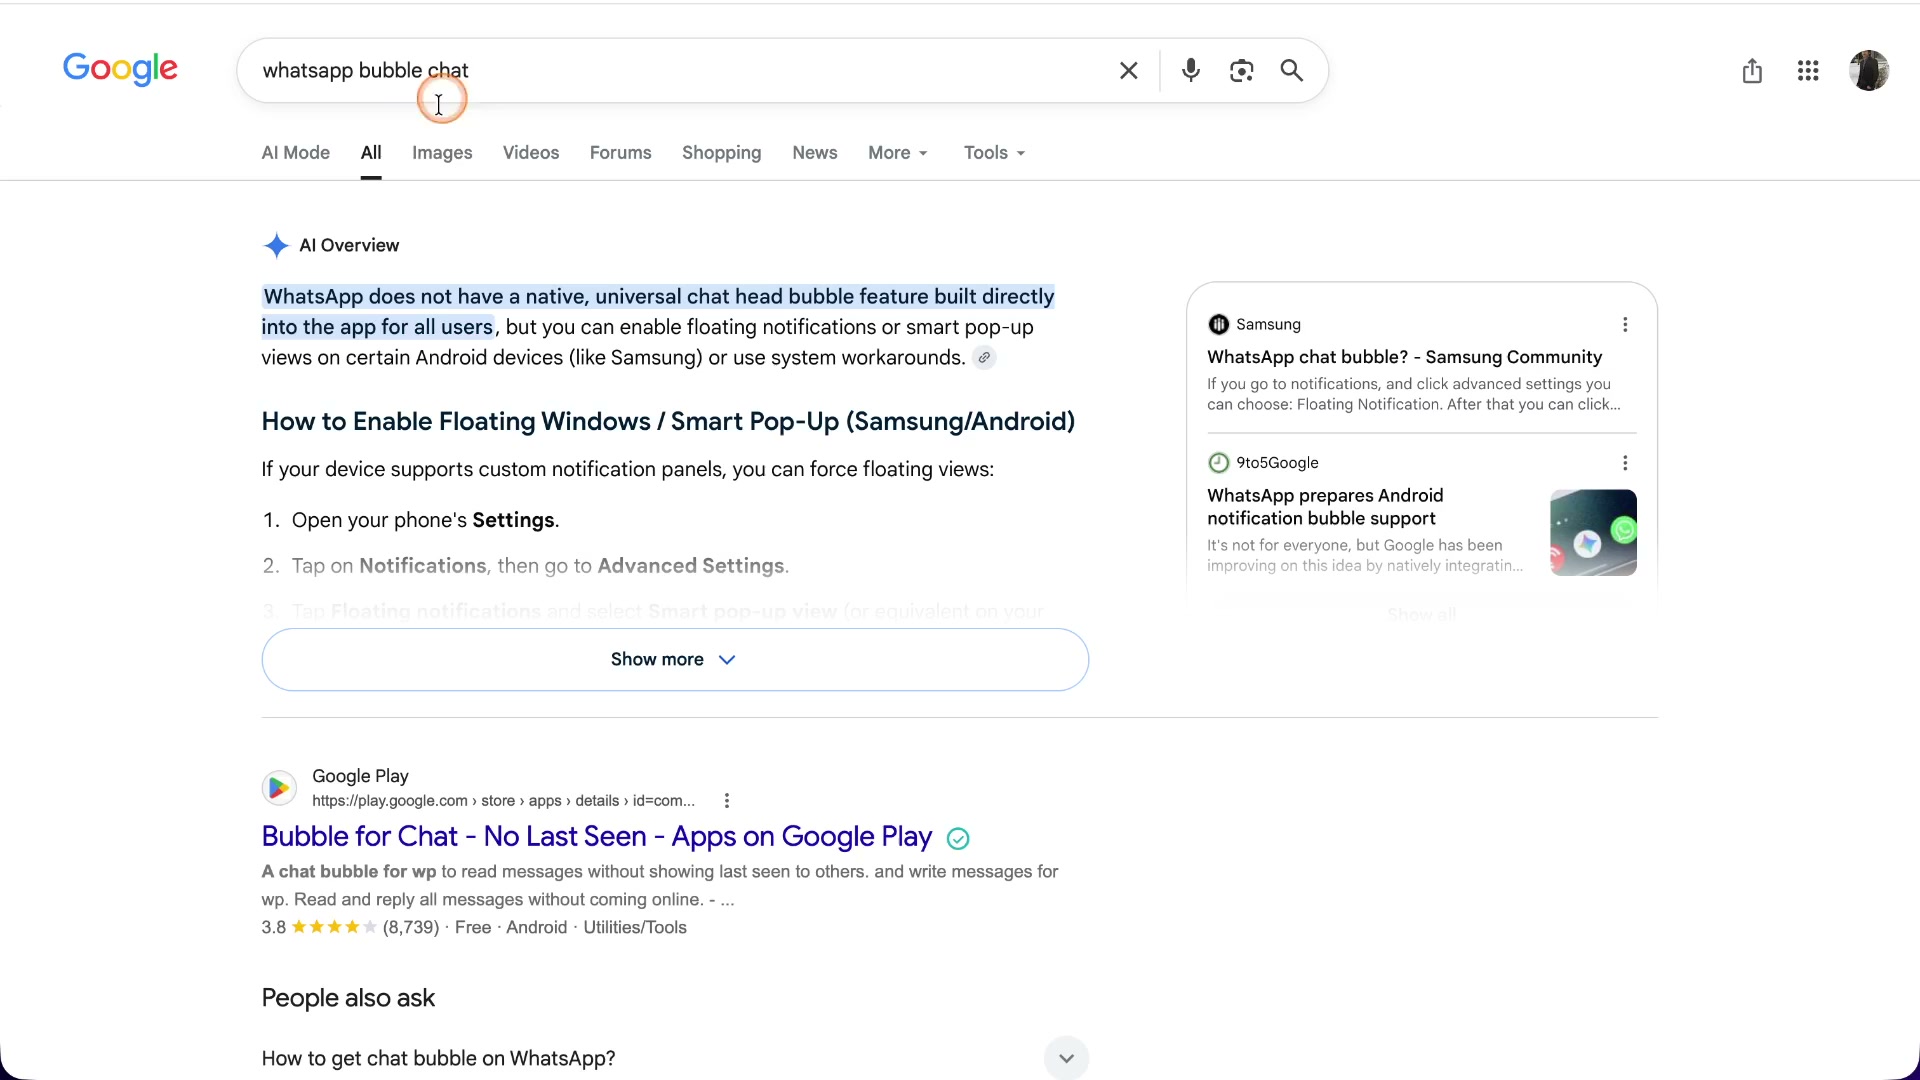This screenshot has height=1080, width=1920.
Task: Open 'WhatsApp chat bubble? - Samsung Community' link
Action: point(1404,358)
